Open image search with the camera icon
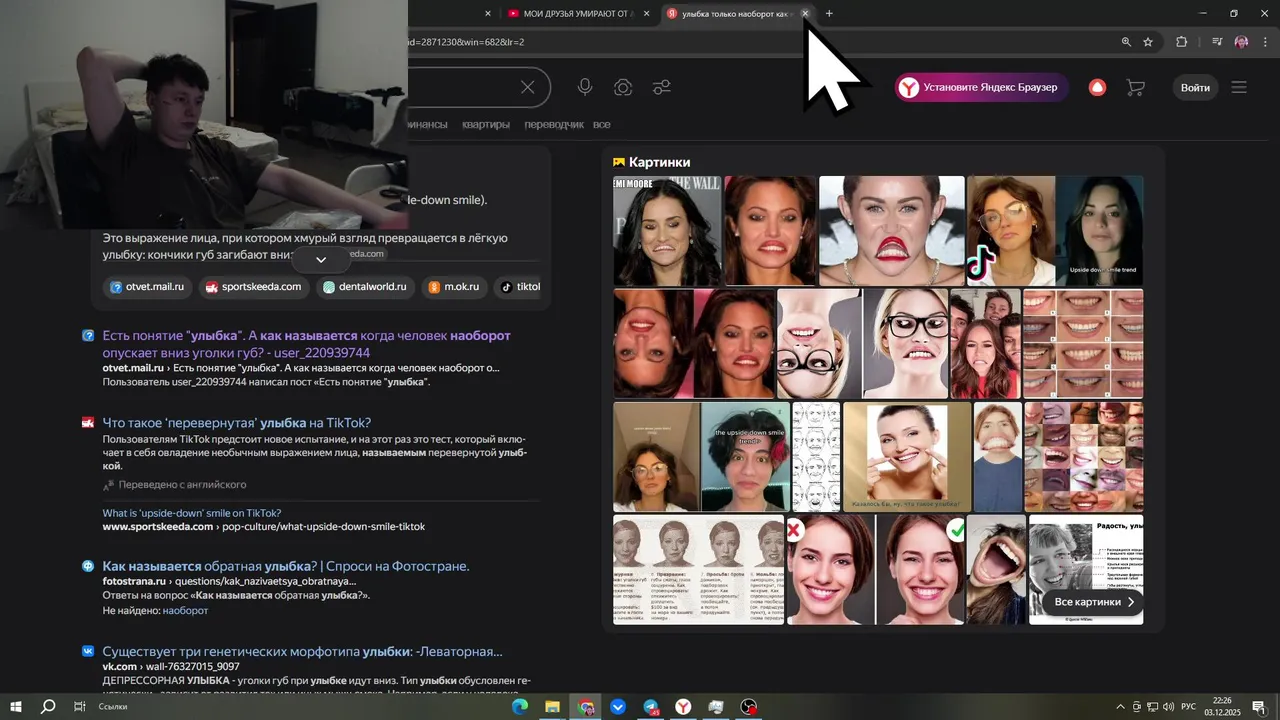Image resolution: width=1280 pixels, height=720 pixels. point(623,87)
